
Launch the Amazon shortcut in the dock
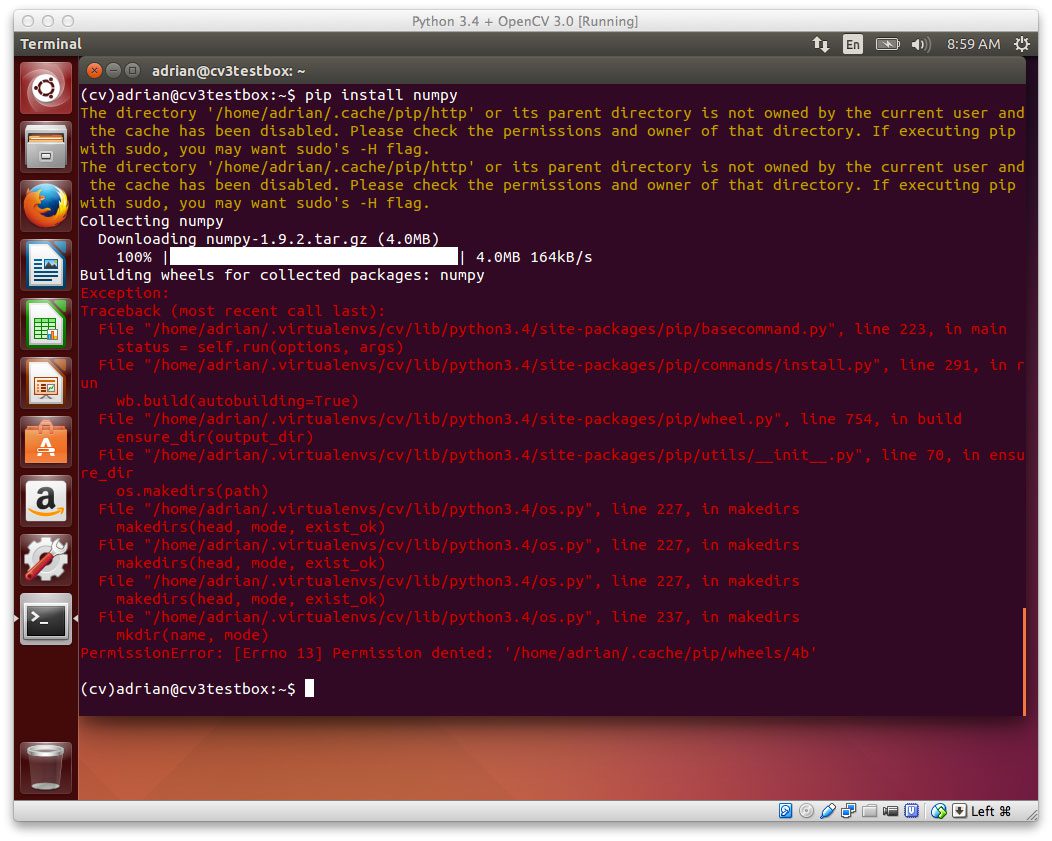pos(44,501)
